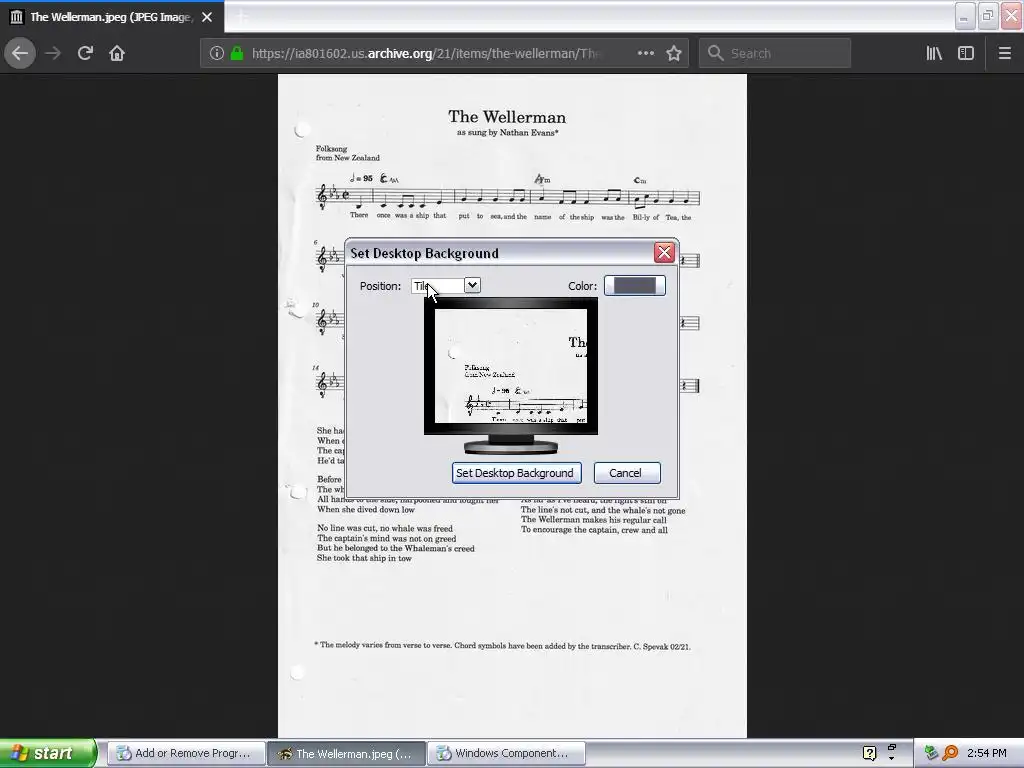Open page actions three-dot menu
The height and width of the screenshot is (768, 1024).
[646, 53]
